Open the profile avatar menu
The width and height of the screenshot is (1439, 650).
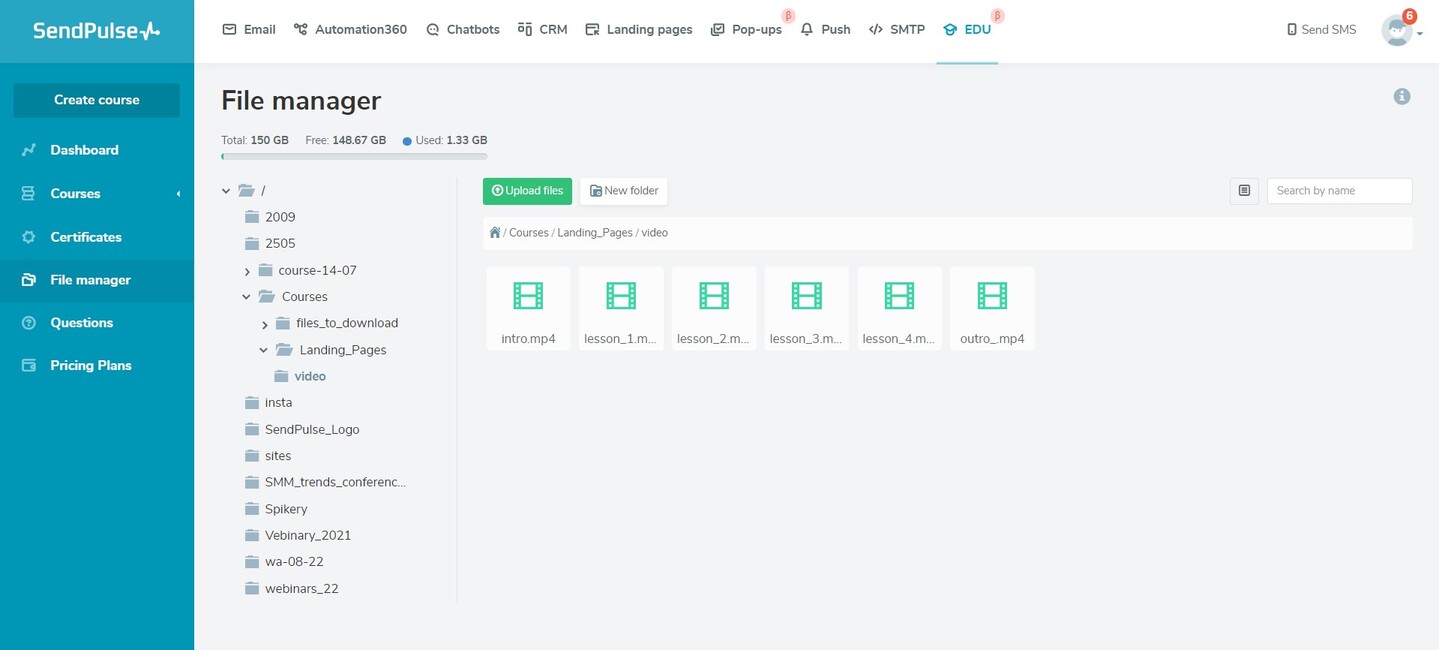click(1396, 31)
